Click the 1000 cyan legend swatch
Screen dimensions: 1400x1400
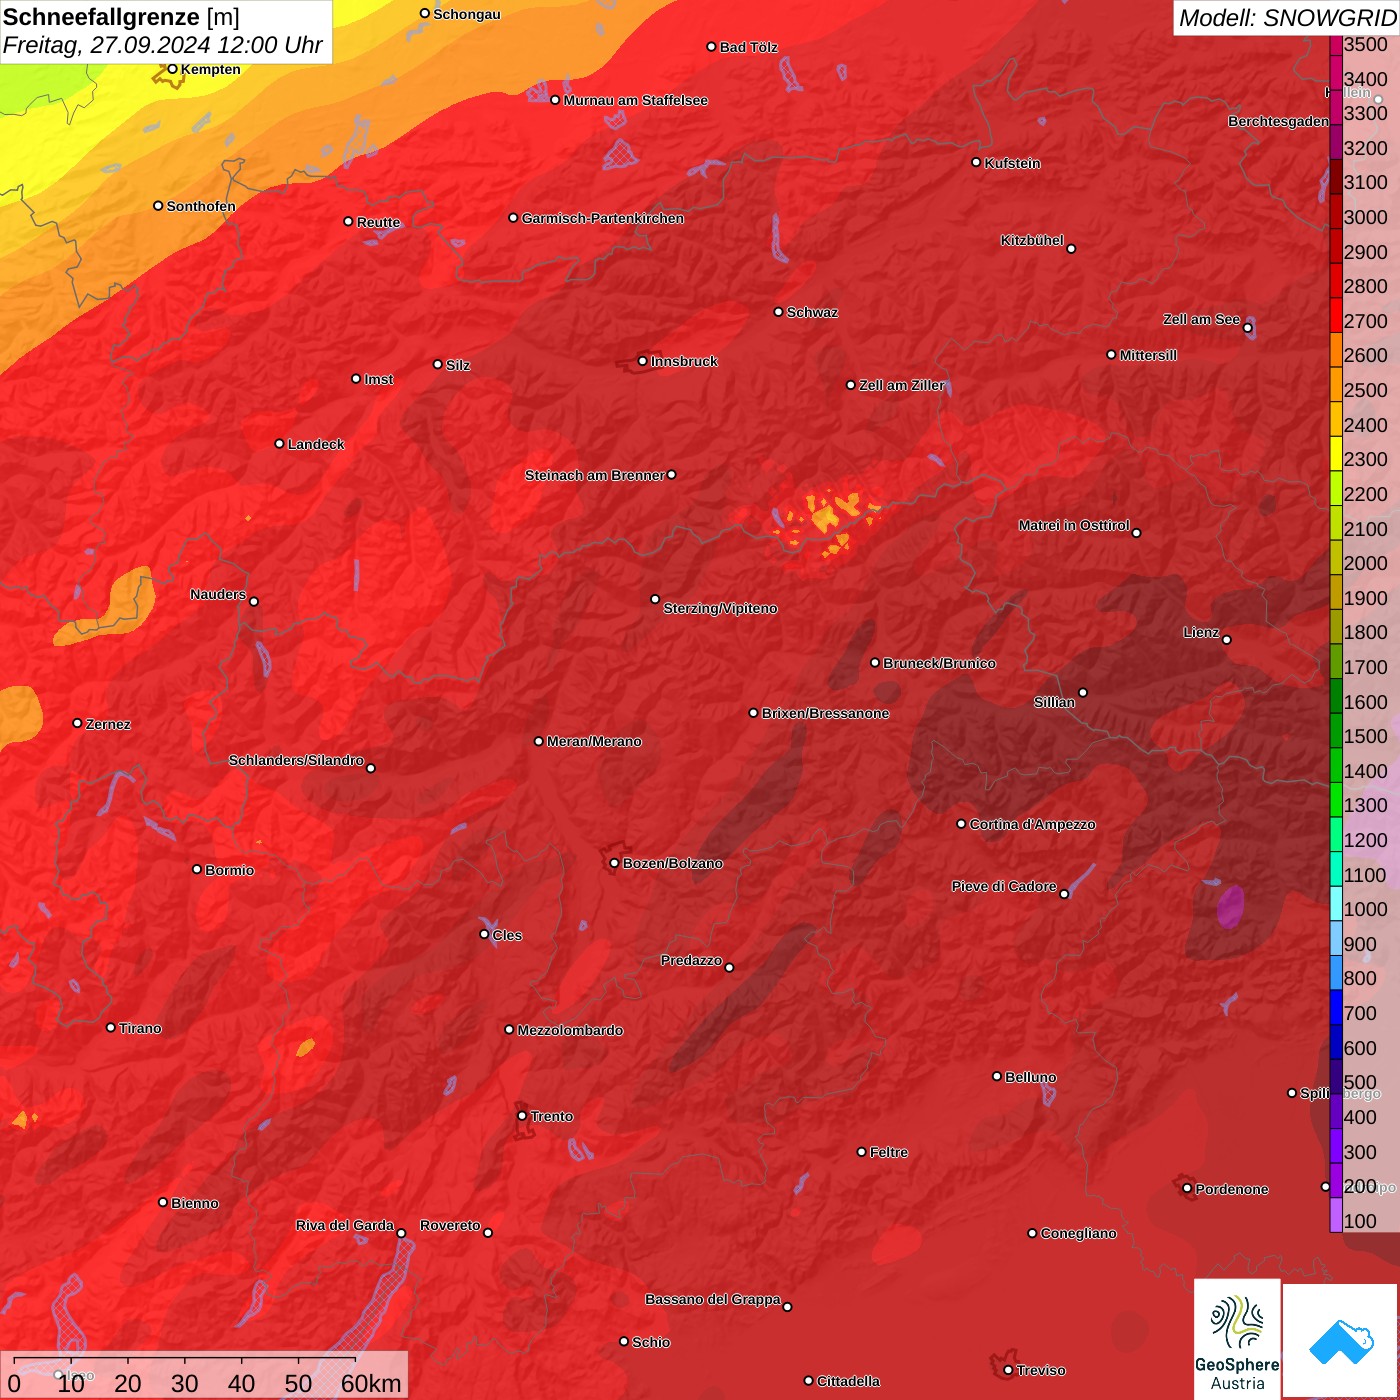click(1336, 903)
